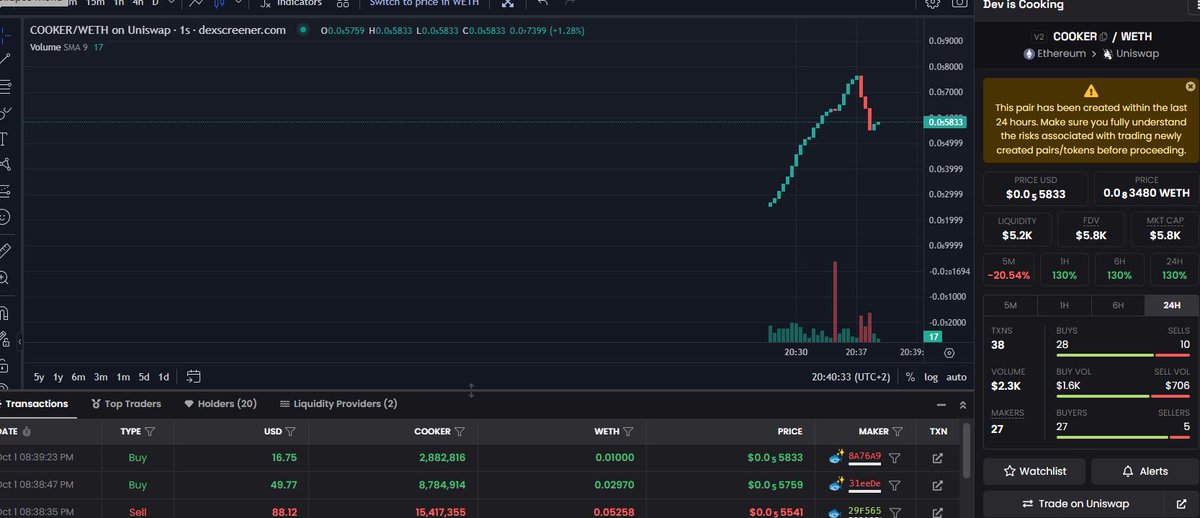Open Holders (20) tab
Viewport: 1200px width, 518px height.
(x=220, y=404)
